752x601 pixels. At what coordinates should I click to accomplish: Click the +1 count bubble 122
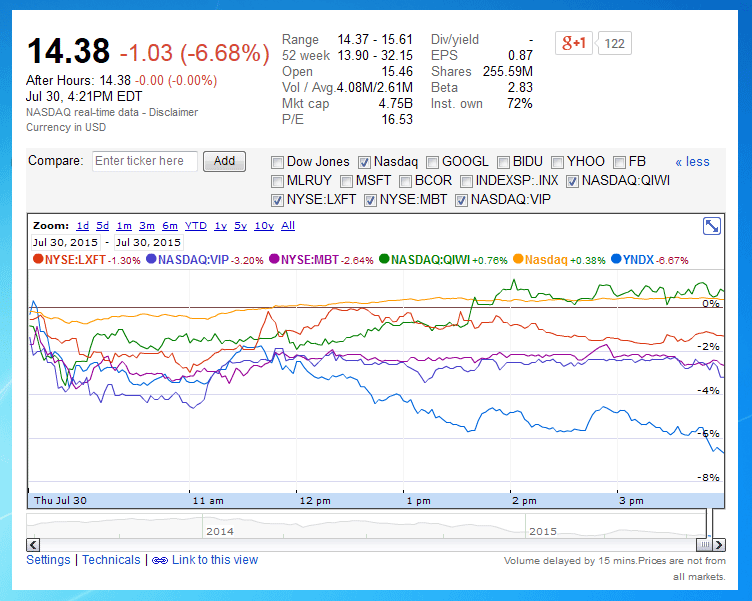[614, 44]
